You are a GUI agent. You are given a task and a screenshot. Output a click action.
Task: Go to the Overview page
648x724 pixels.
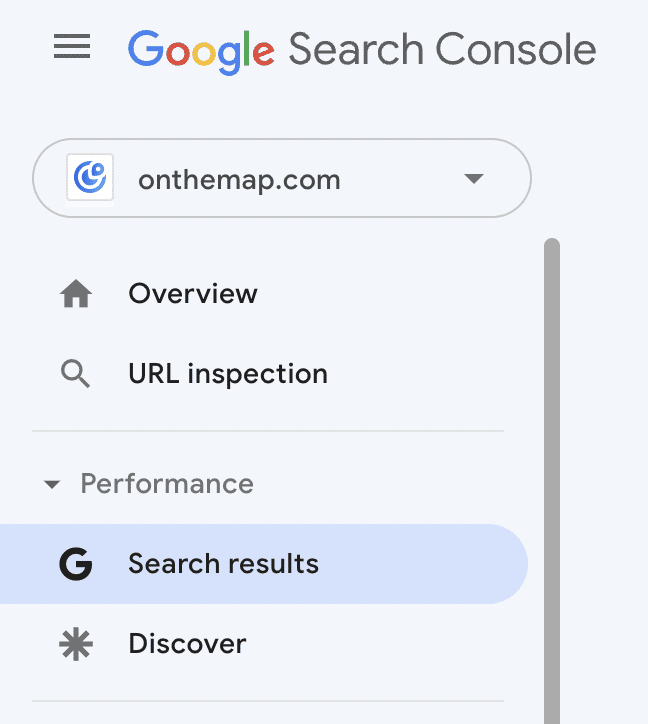(193, 294)
